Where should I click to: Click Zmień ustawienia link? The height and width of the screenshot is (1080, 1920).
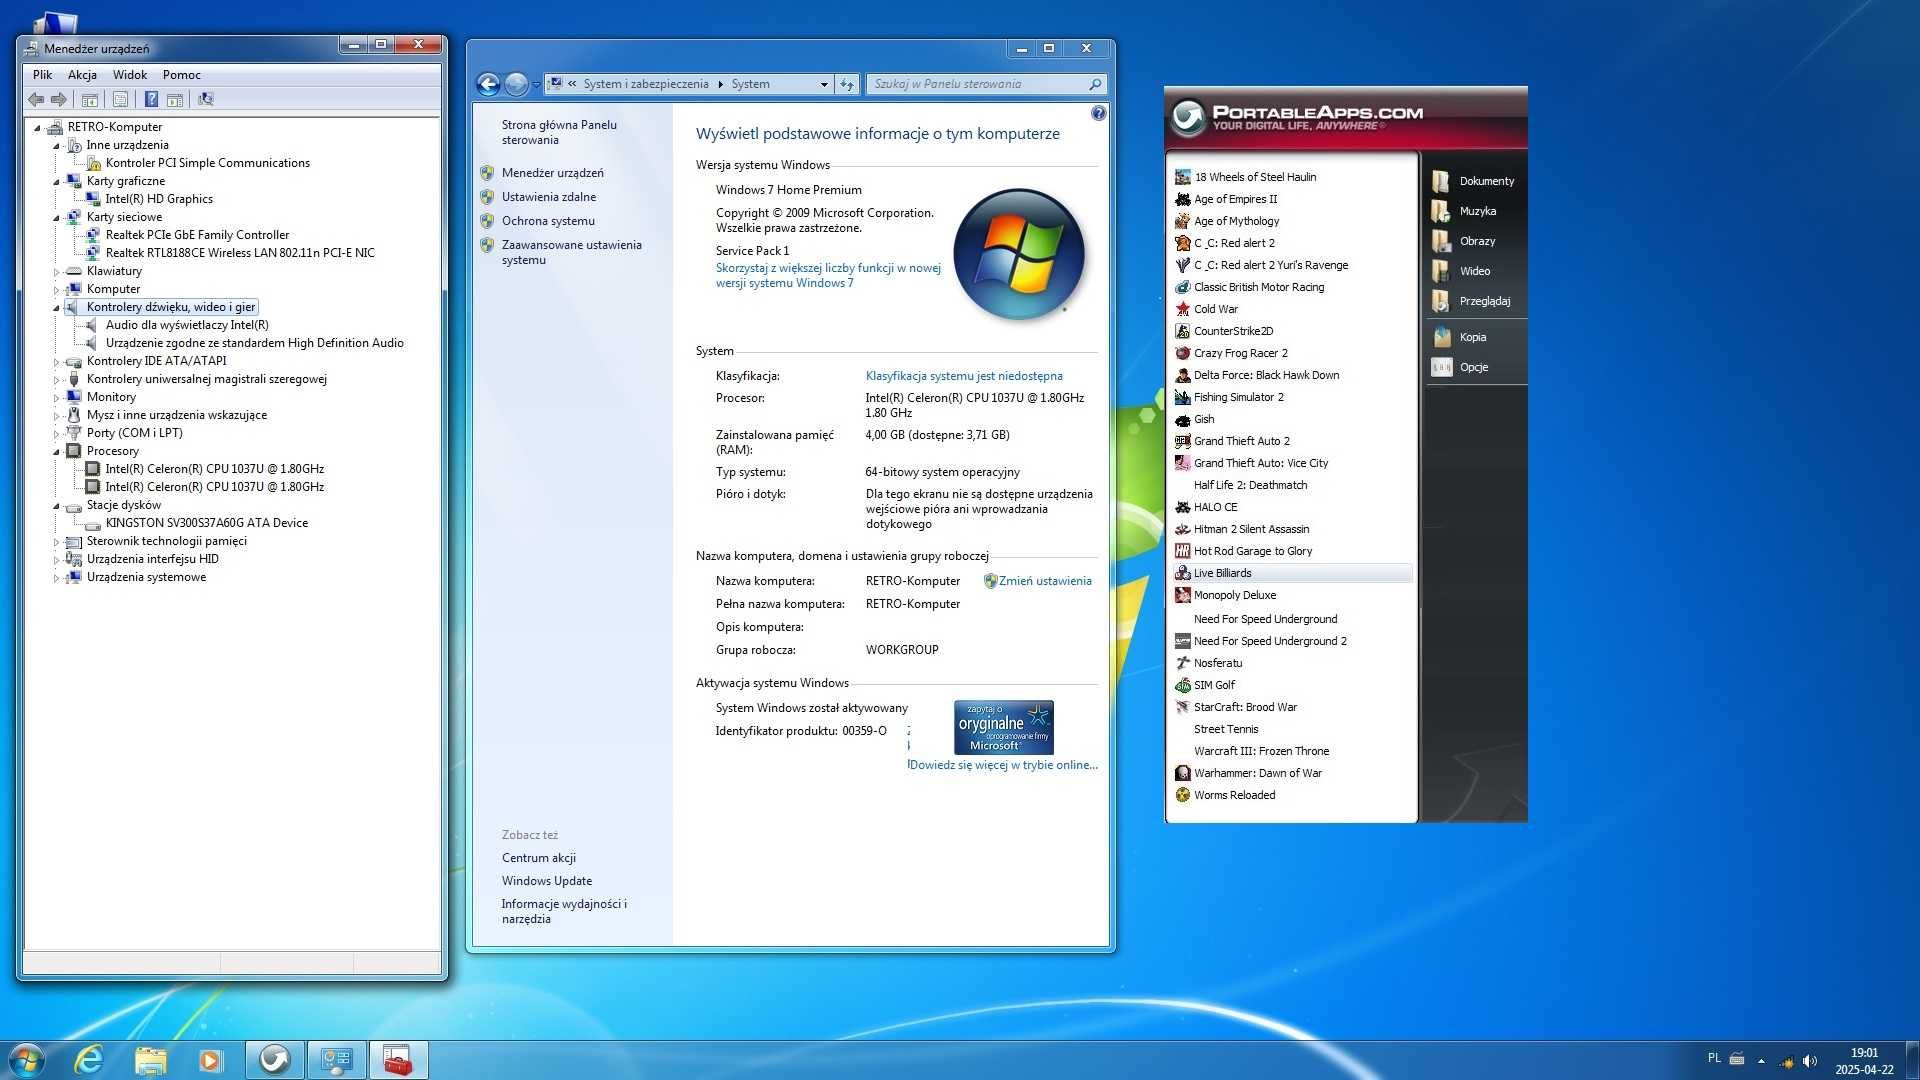pyautogui.click(x=1044, y=581)
